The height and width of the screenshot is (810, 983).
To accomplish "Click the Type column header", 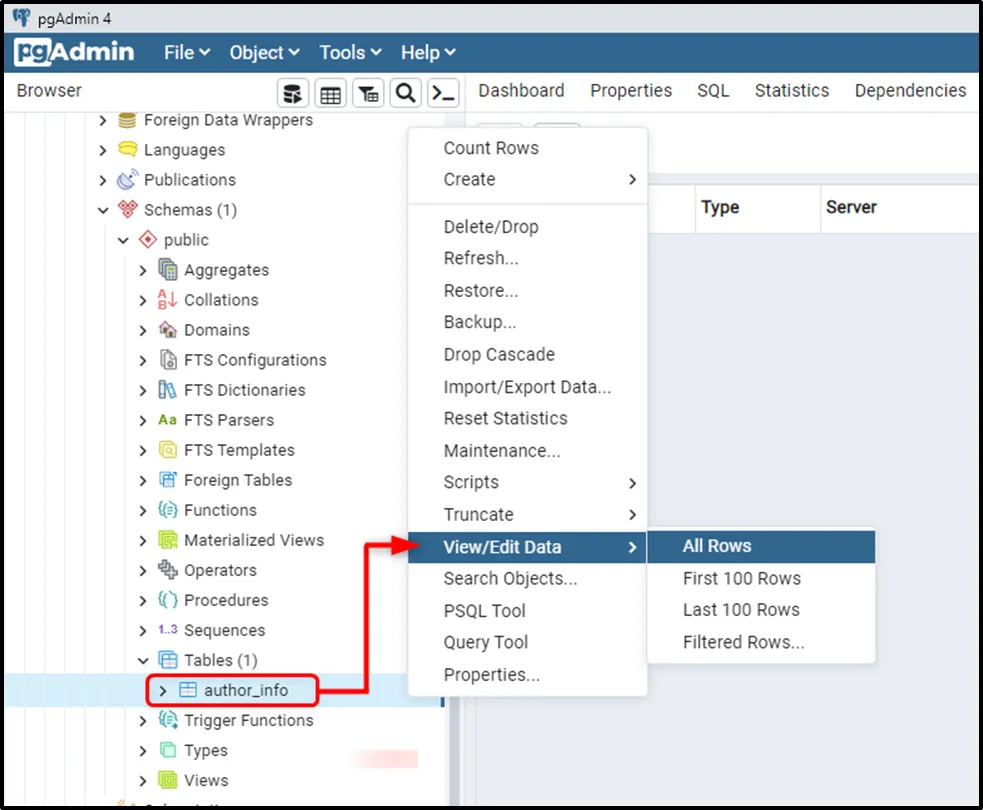I will [x=720, y=207].
